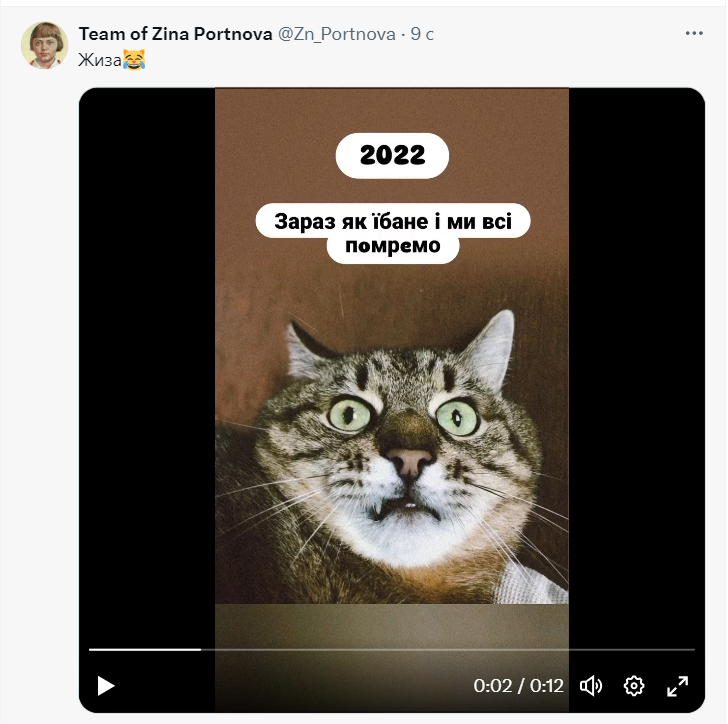Click the 2022 caption bubble
Image resolution: width=728 pixels, height=724 pixels.
click(x=392, y=155)
